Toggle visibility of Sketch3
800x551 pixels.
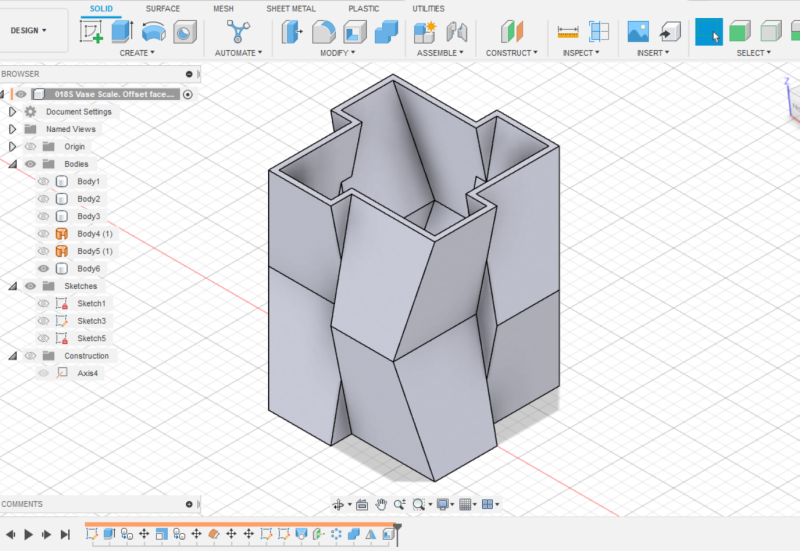[x=43, y=321]
